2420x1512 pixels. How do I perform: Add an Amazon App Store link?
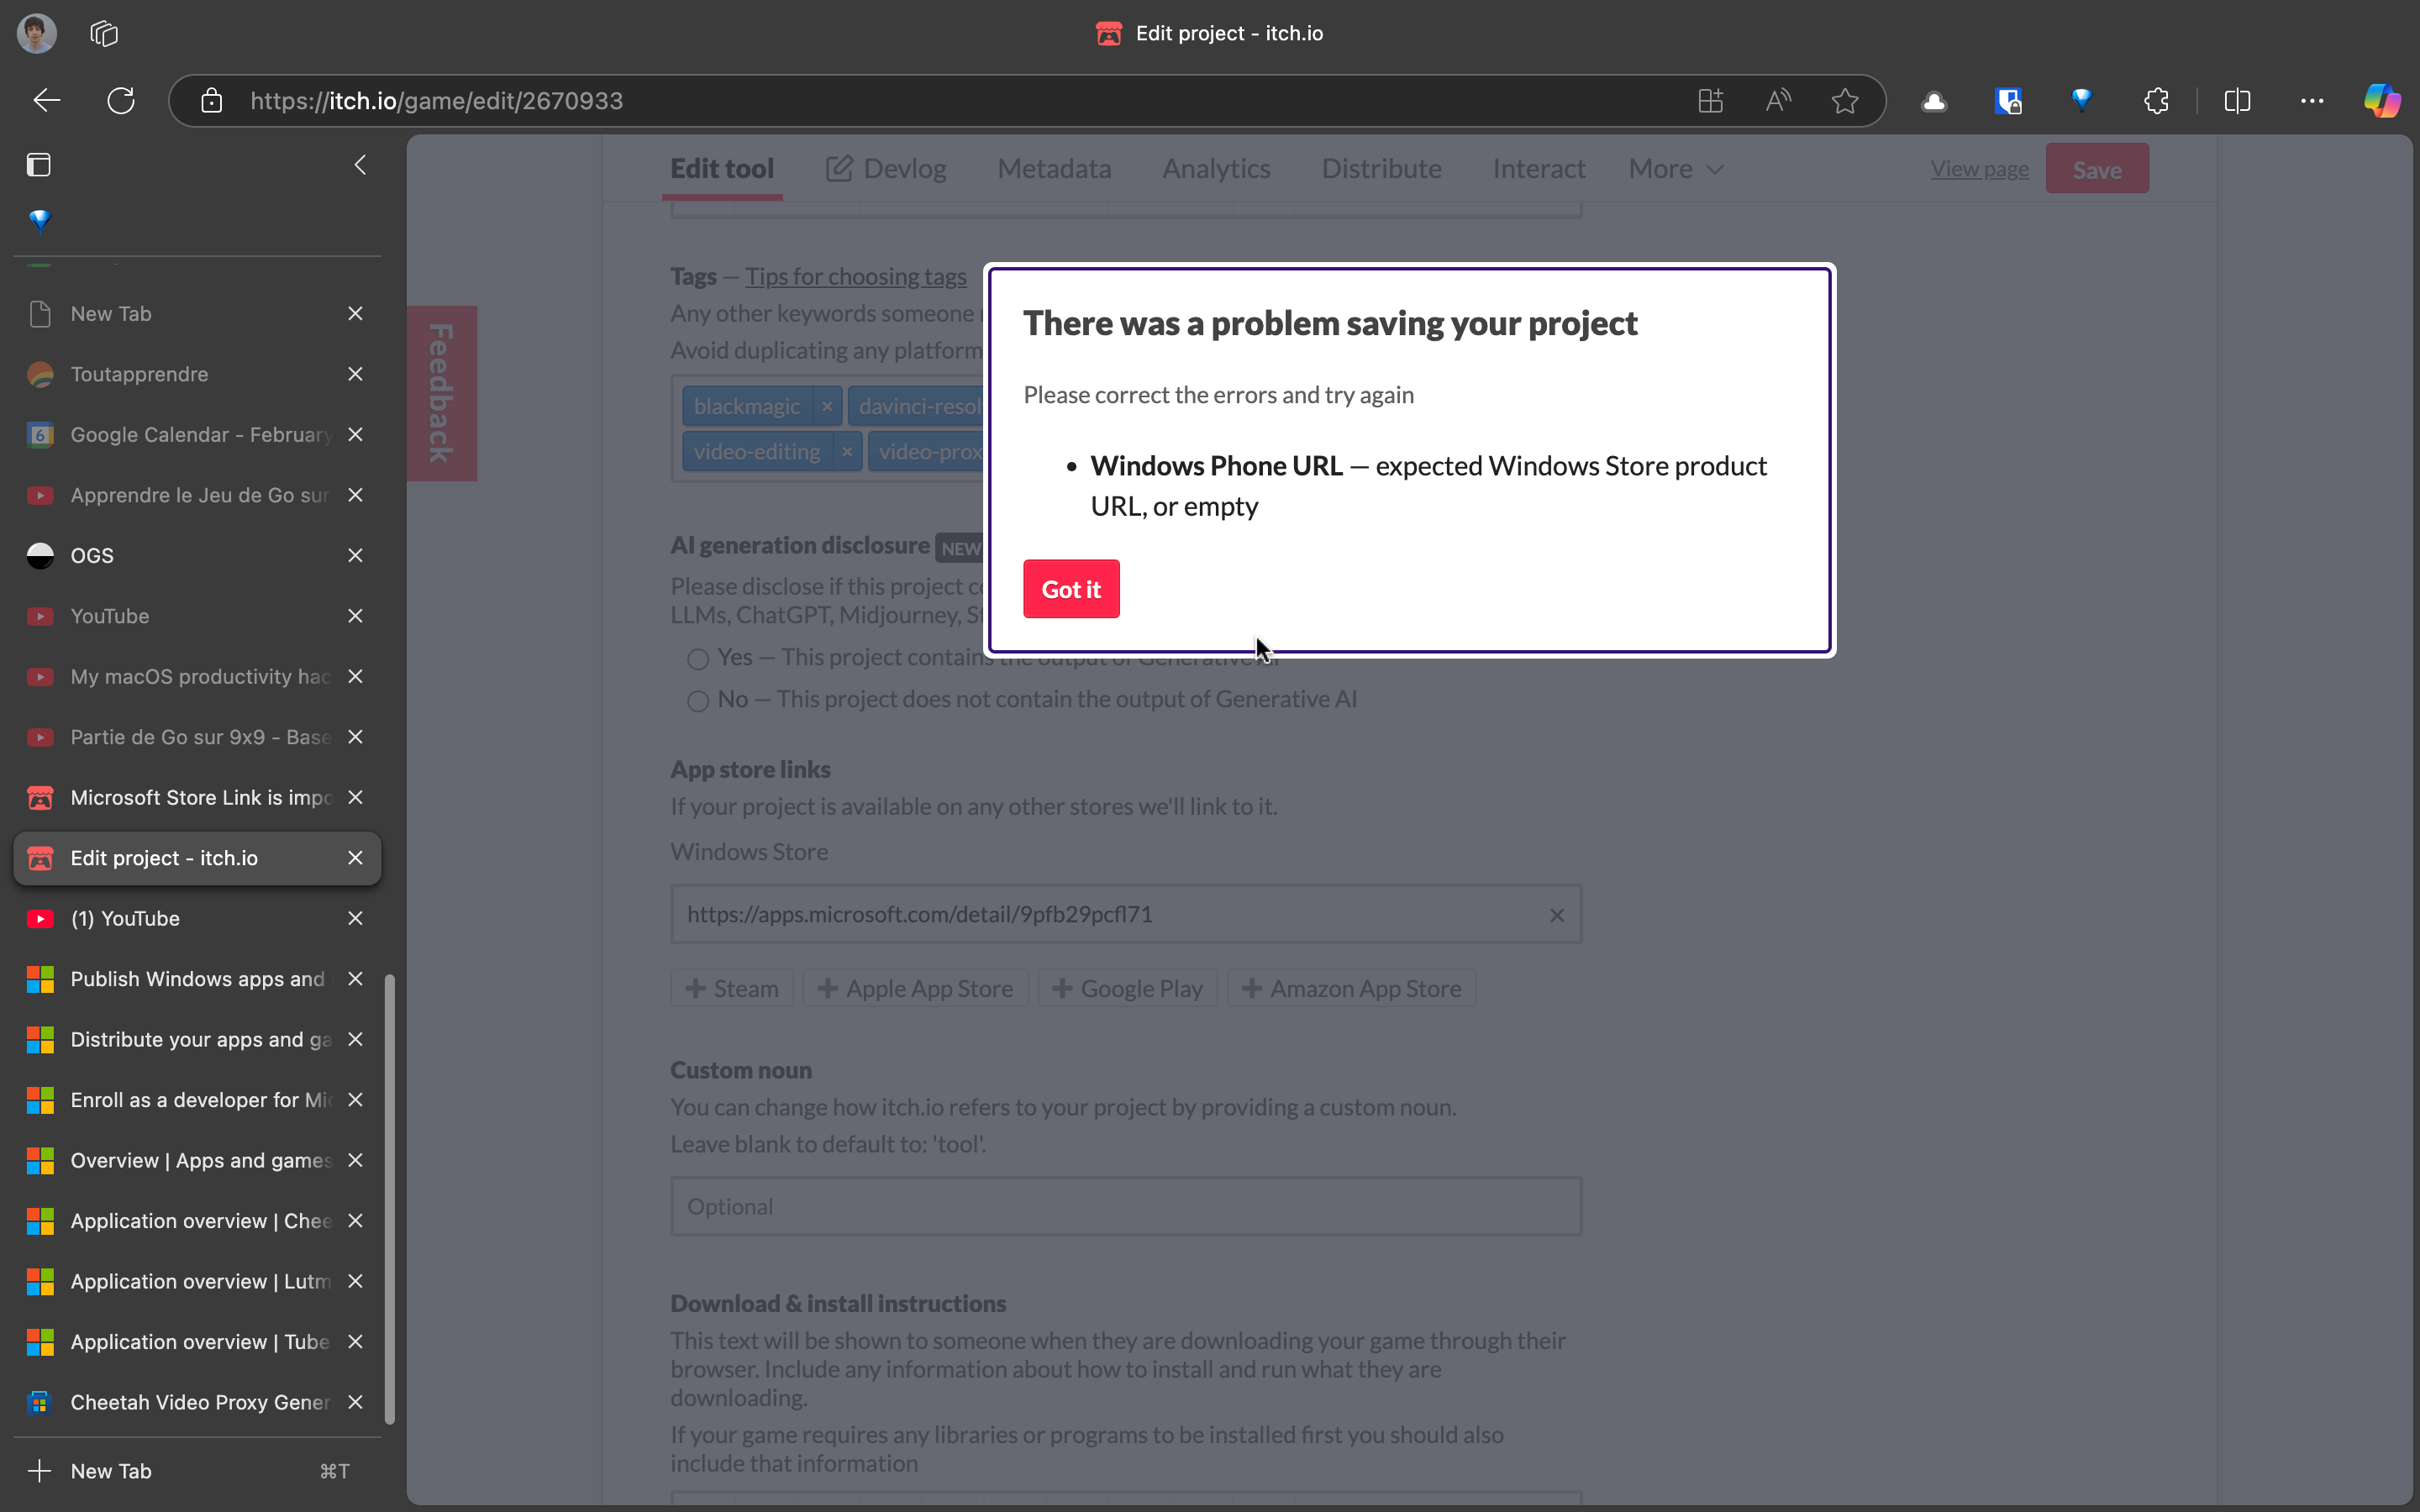[1351, 988]
